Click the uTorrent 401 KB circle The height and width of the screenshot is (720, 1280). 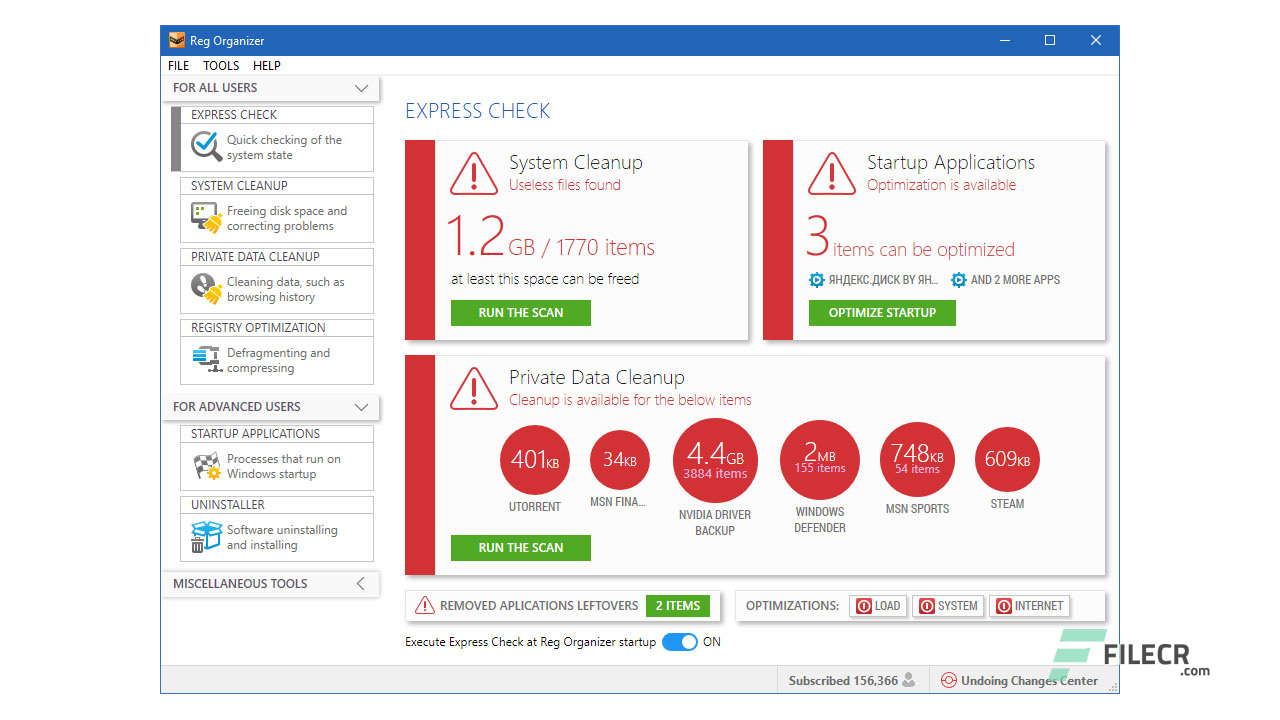(x=535, y=460)
